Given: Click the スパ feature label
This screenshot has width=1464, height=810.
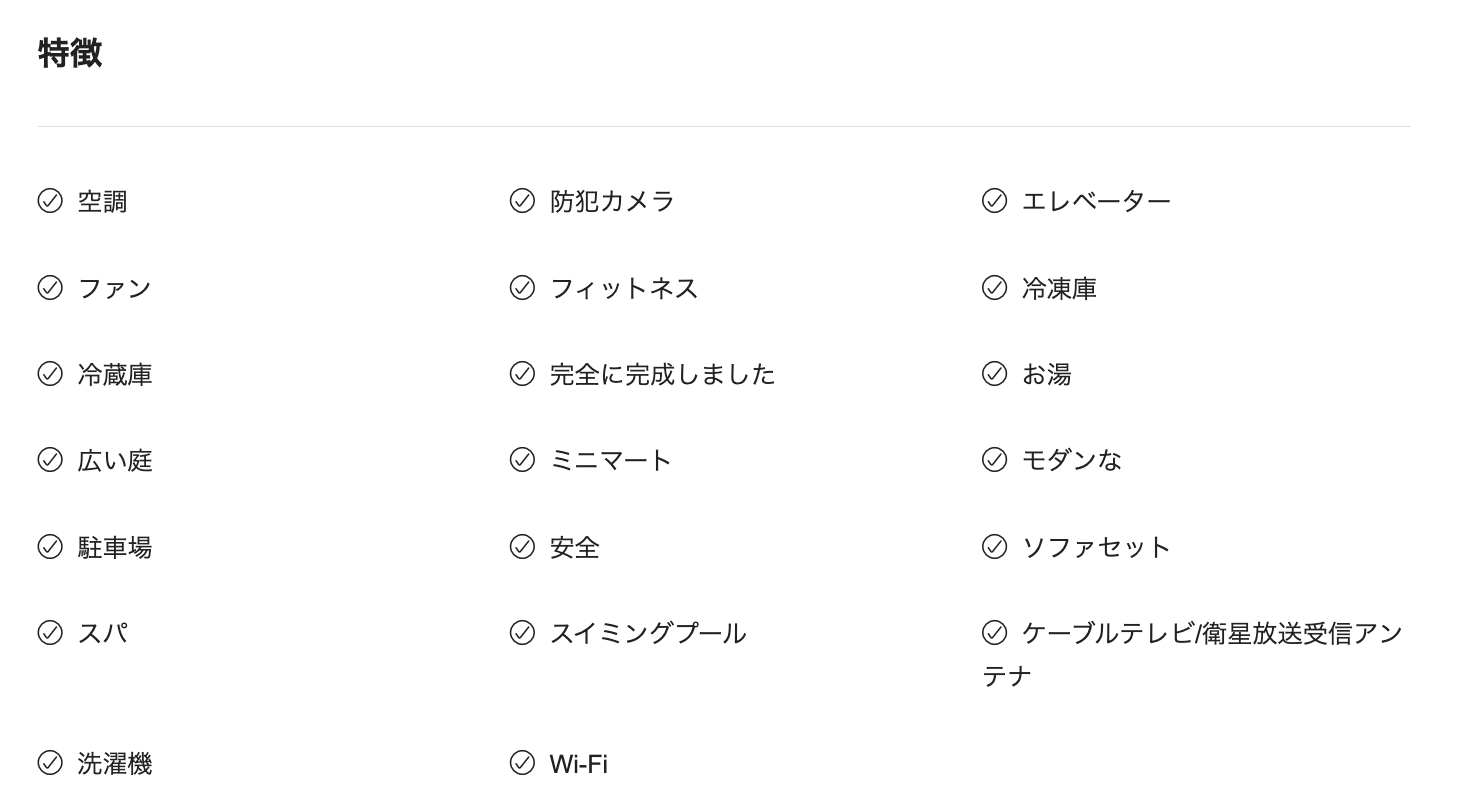Looking at the screenshot, I should pos(102,633).
